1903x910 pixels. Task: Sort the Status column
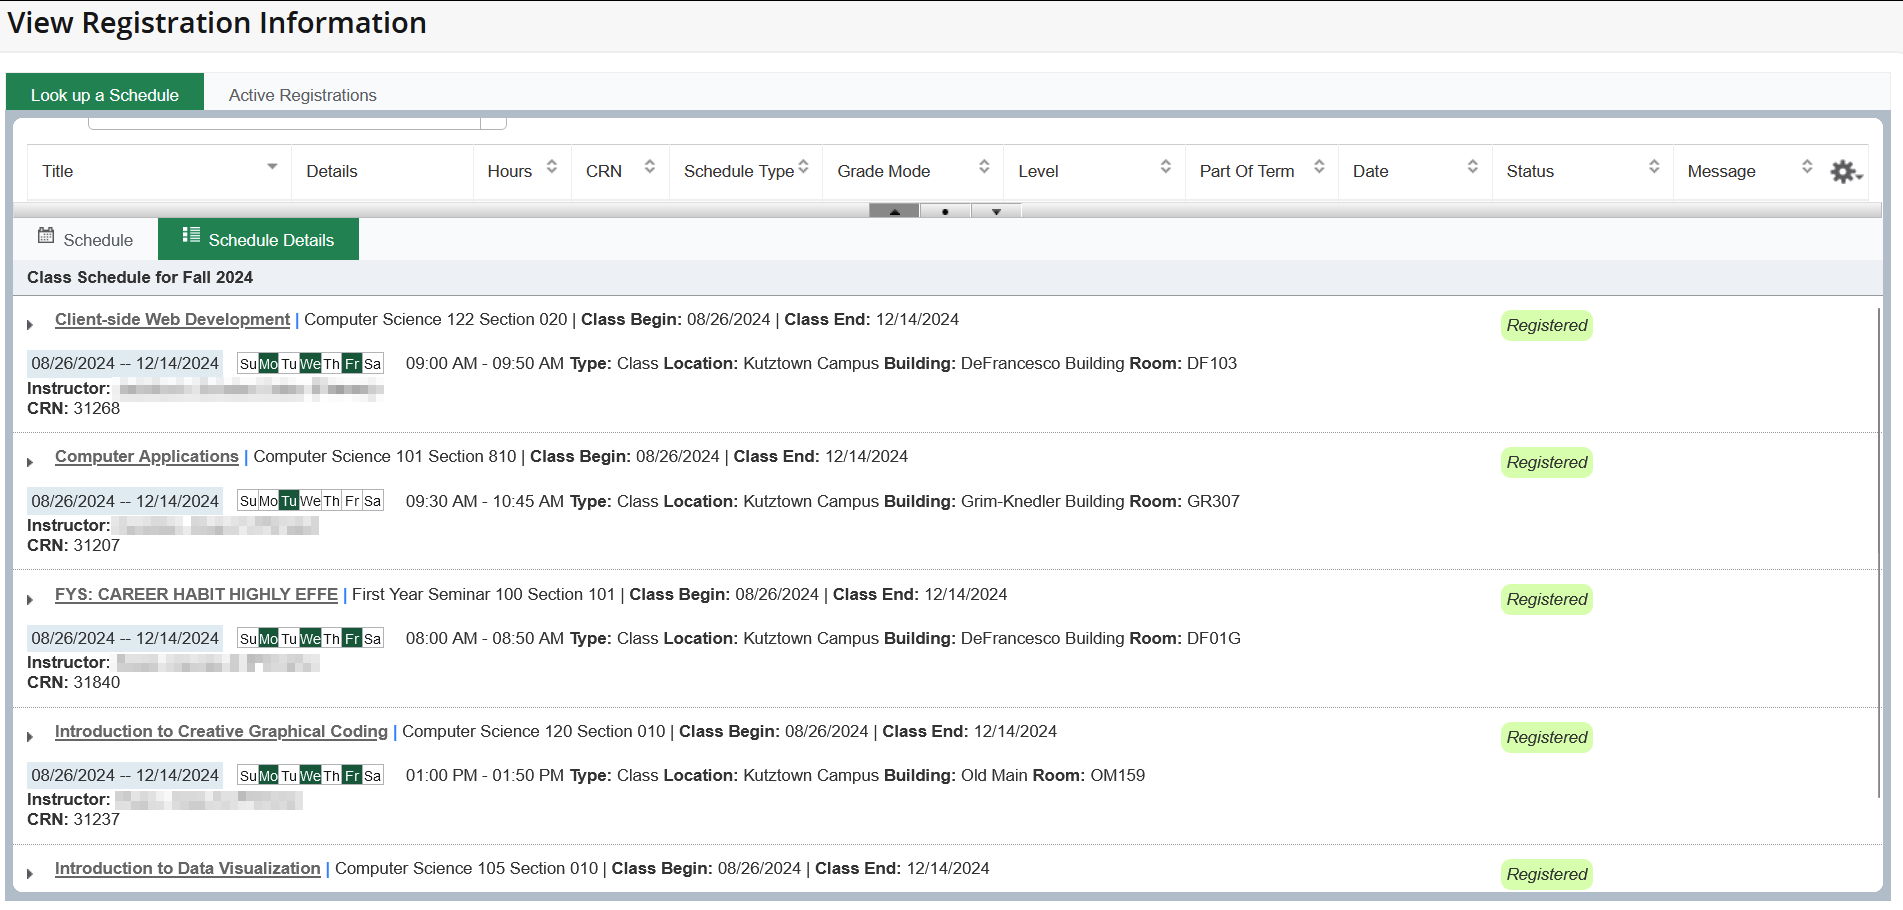coord(1654,167)
